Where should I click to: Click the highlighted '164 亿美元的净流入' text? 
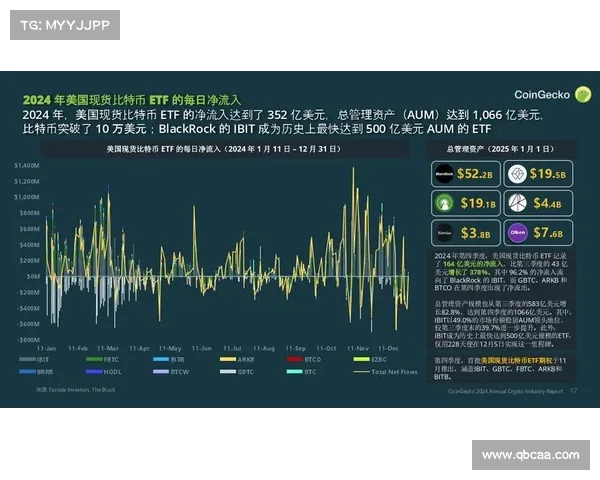pos(473,264)
